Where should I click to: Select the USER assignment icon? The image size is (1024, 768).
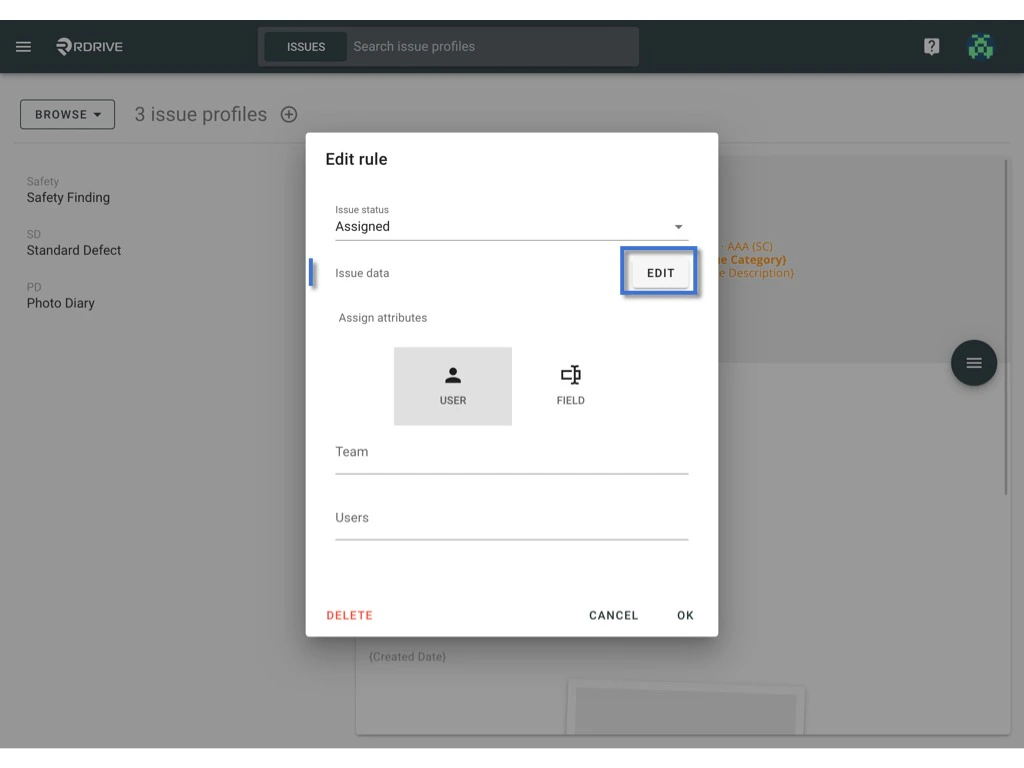453,386
